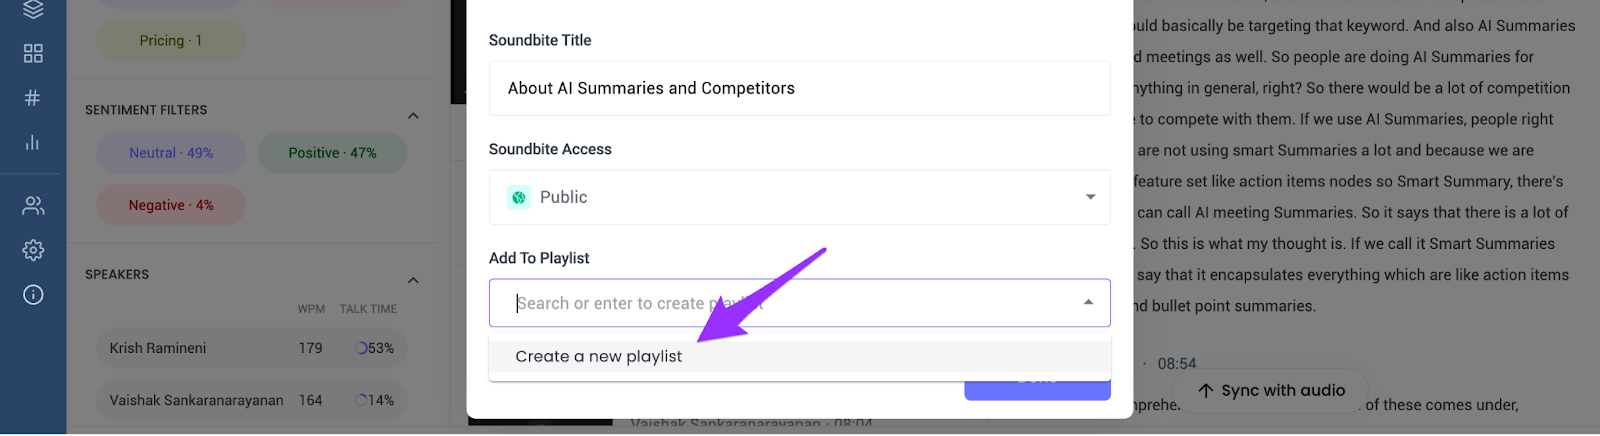Toggle the Pricing topic filter chip
1600x436 pixels.
(x=171, y=41)
